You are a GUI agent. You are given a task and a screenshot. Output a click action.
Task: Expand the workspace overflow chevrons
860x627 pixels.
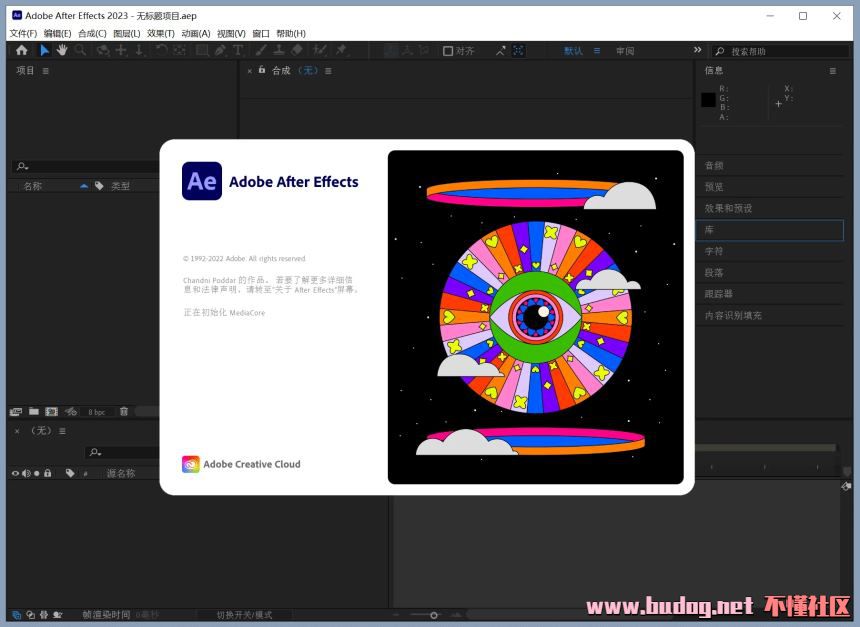[697, 50]
